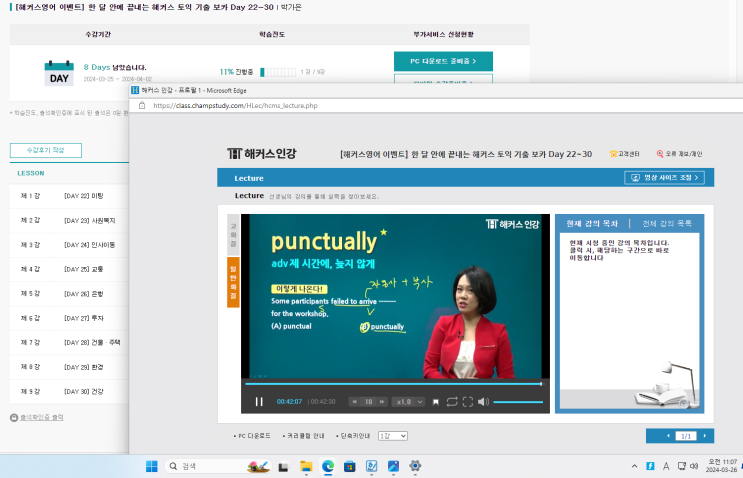
Task: Open the x1.0 playback speed dropdown
Action: tap(409, 402)
